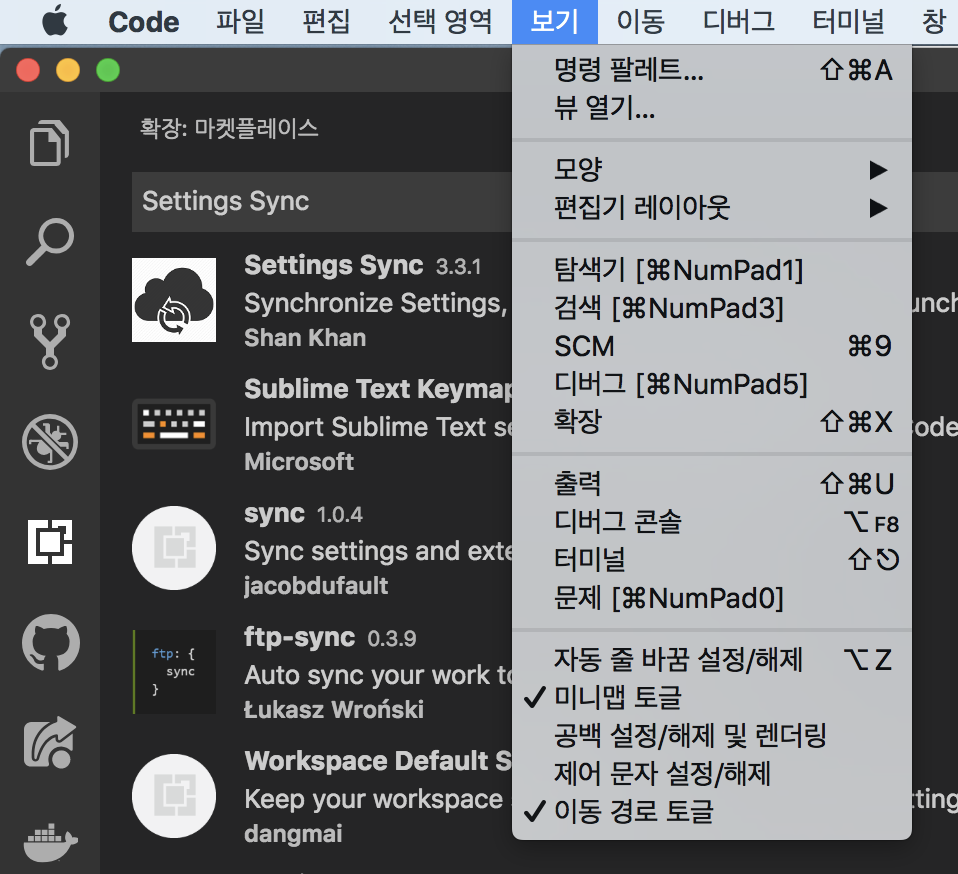Click the Synchronize Settings description text
This screenshot has height=874, width=958.
[376, 303]
